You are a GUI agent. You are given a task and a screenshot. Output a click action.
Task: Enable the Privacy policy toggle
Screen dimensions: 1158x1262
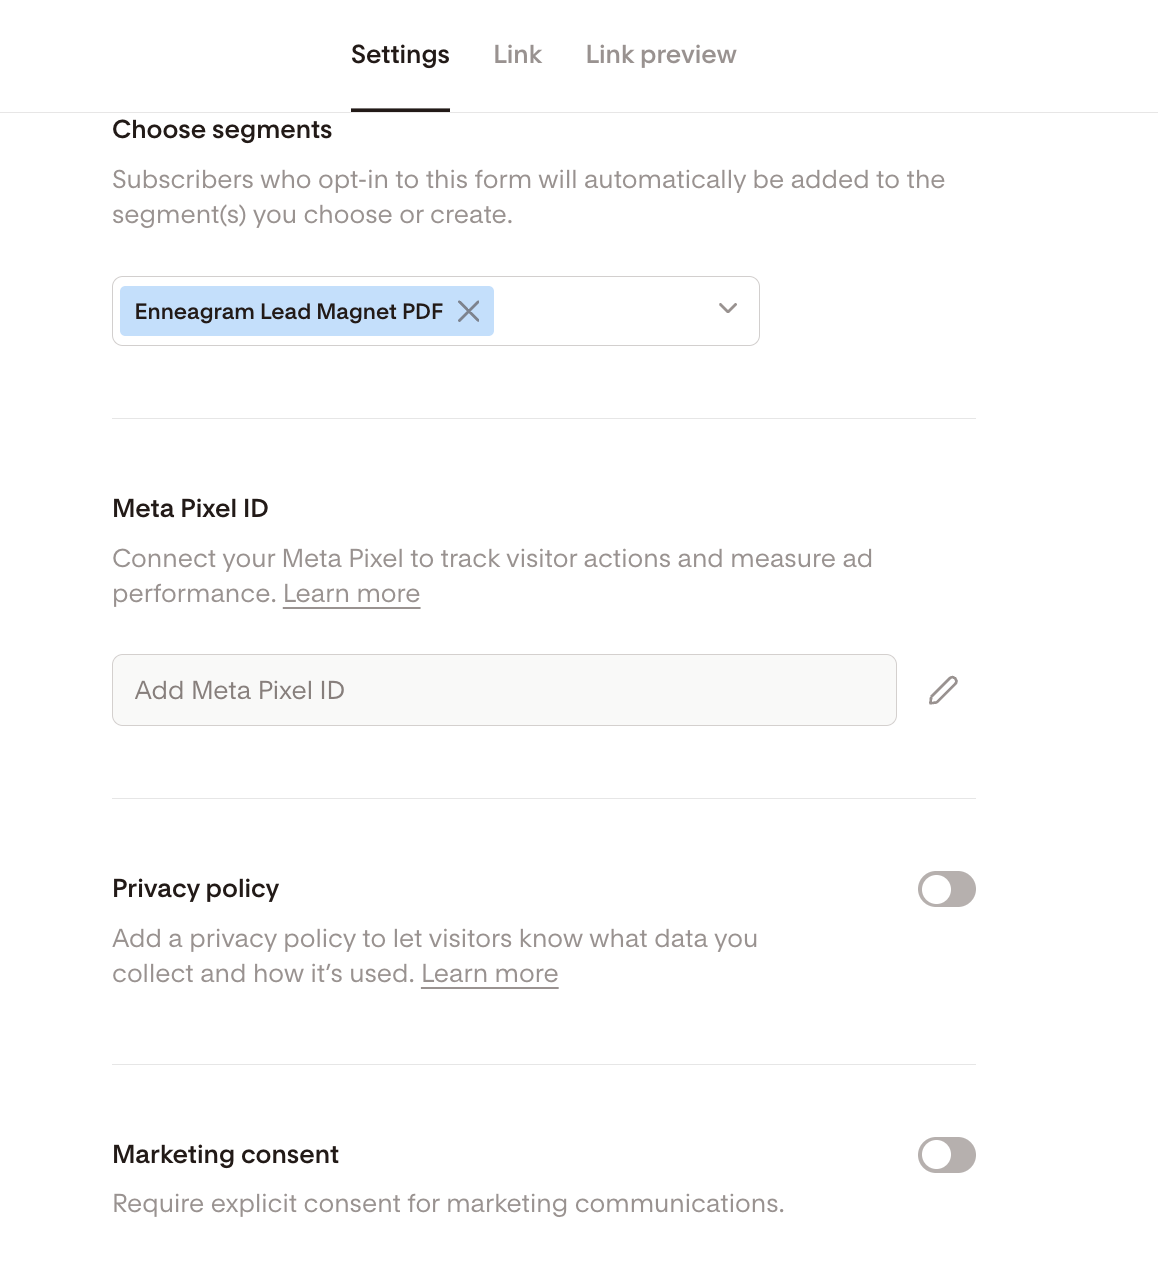(946, 889)
